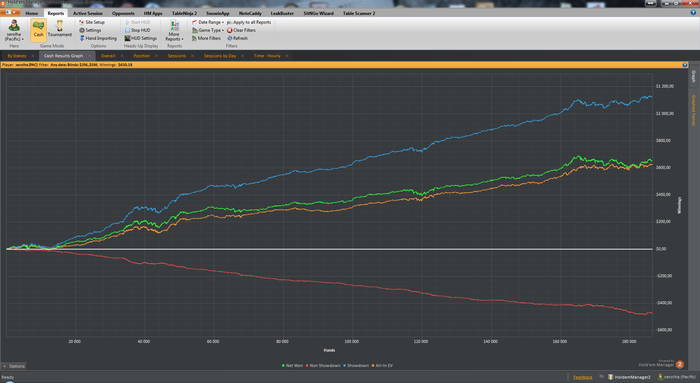Select Cash game mode
The height and width of the screenshot is (383, 700).
click(x=38, y=30)
